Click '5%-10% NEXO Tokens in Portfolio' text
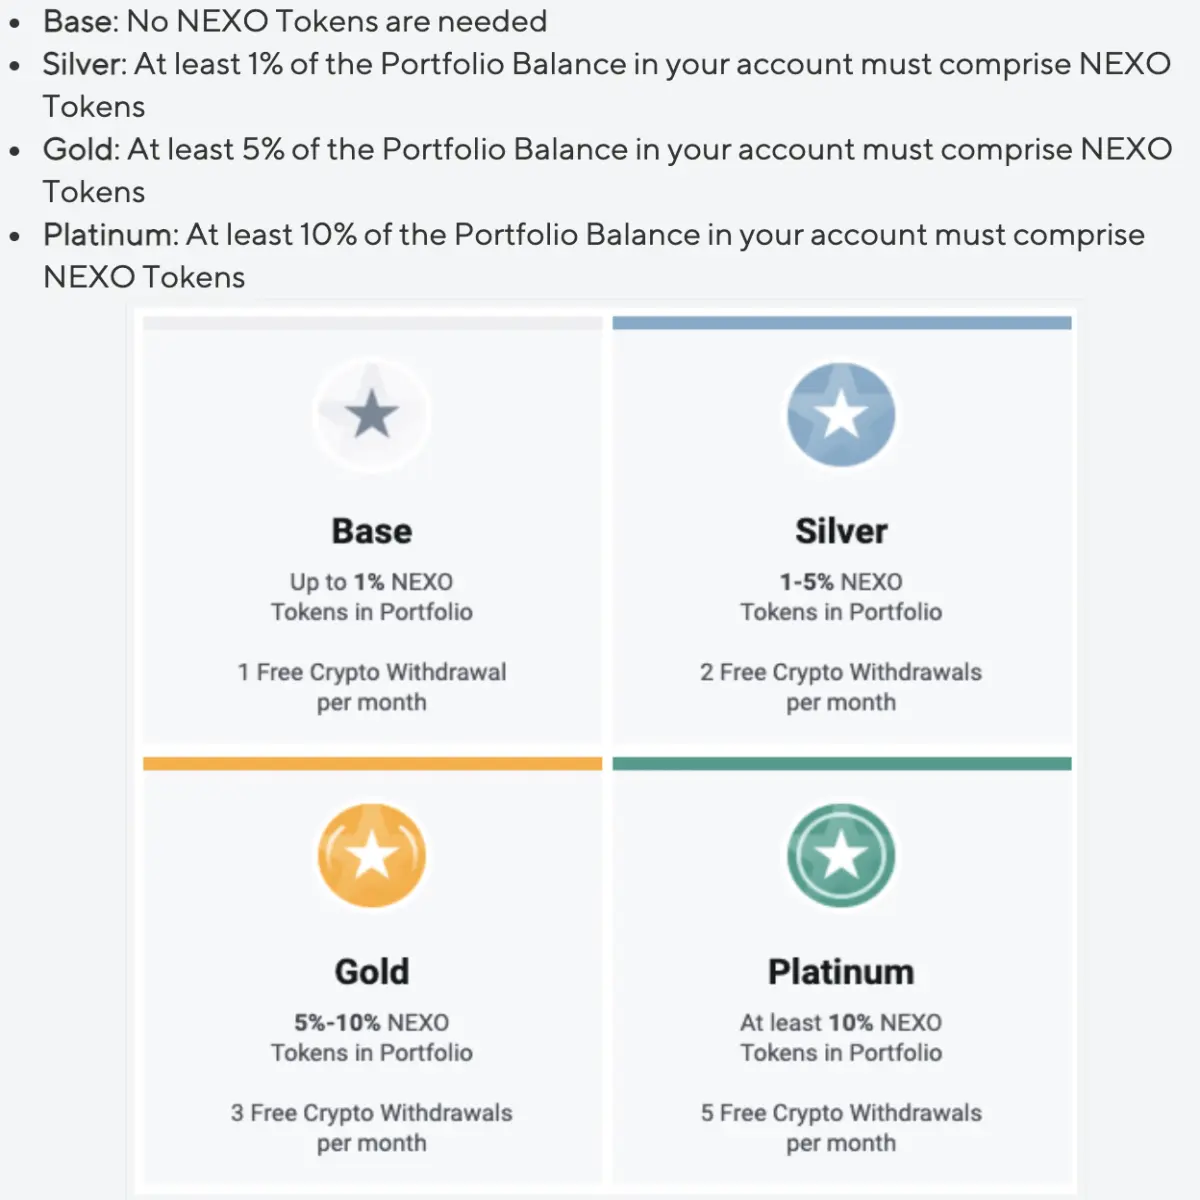This screenshot has height=1200, width=1200. pyautogui.click(x=372, y=1037)
